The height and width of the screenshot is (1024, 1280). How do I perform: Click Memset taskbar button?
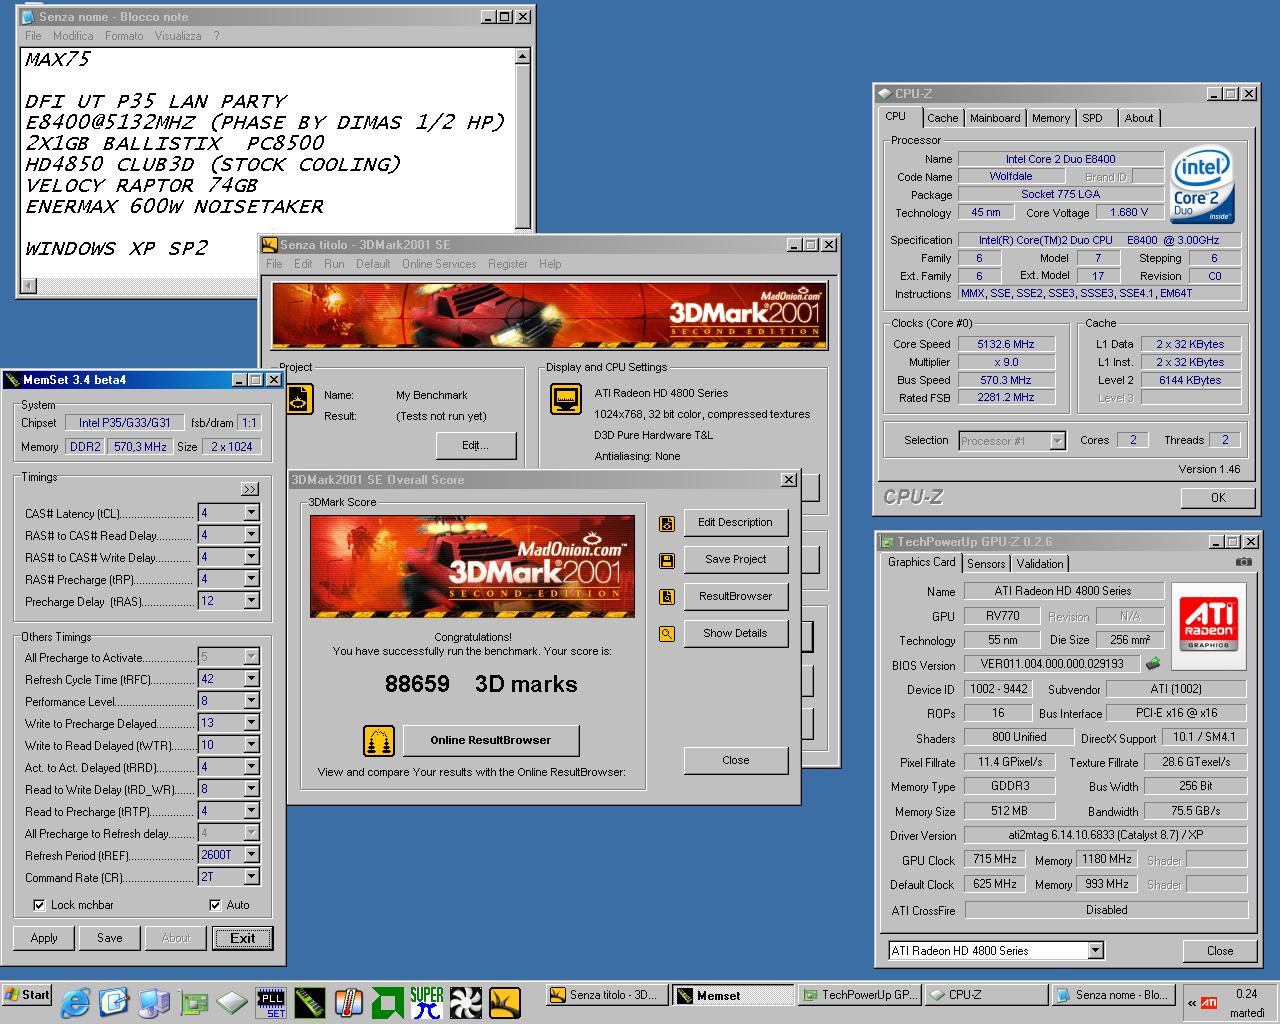(x=733, y=995)
